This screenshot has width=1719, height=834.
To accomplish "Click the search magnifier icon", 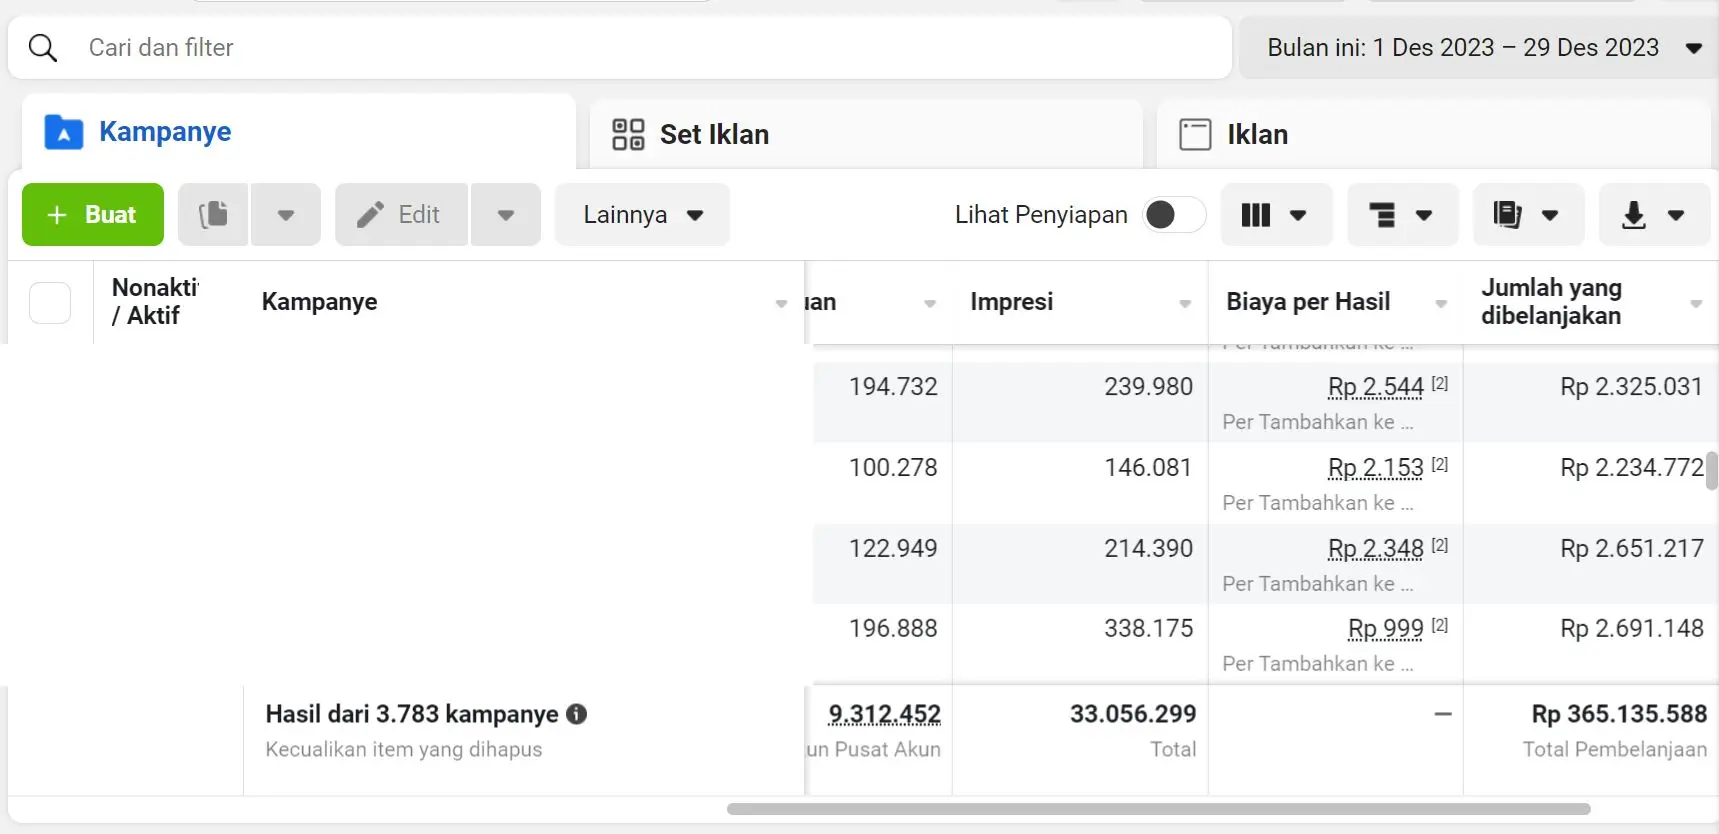I will (43, 48).
